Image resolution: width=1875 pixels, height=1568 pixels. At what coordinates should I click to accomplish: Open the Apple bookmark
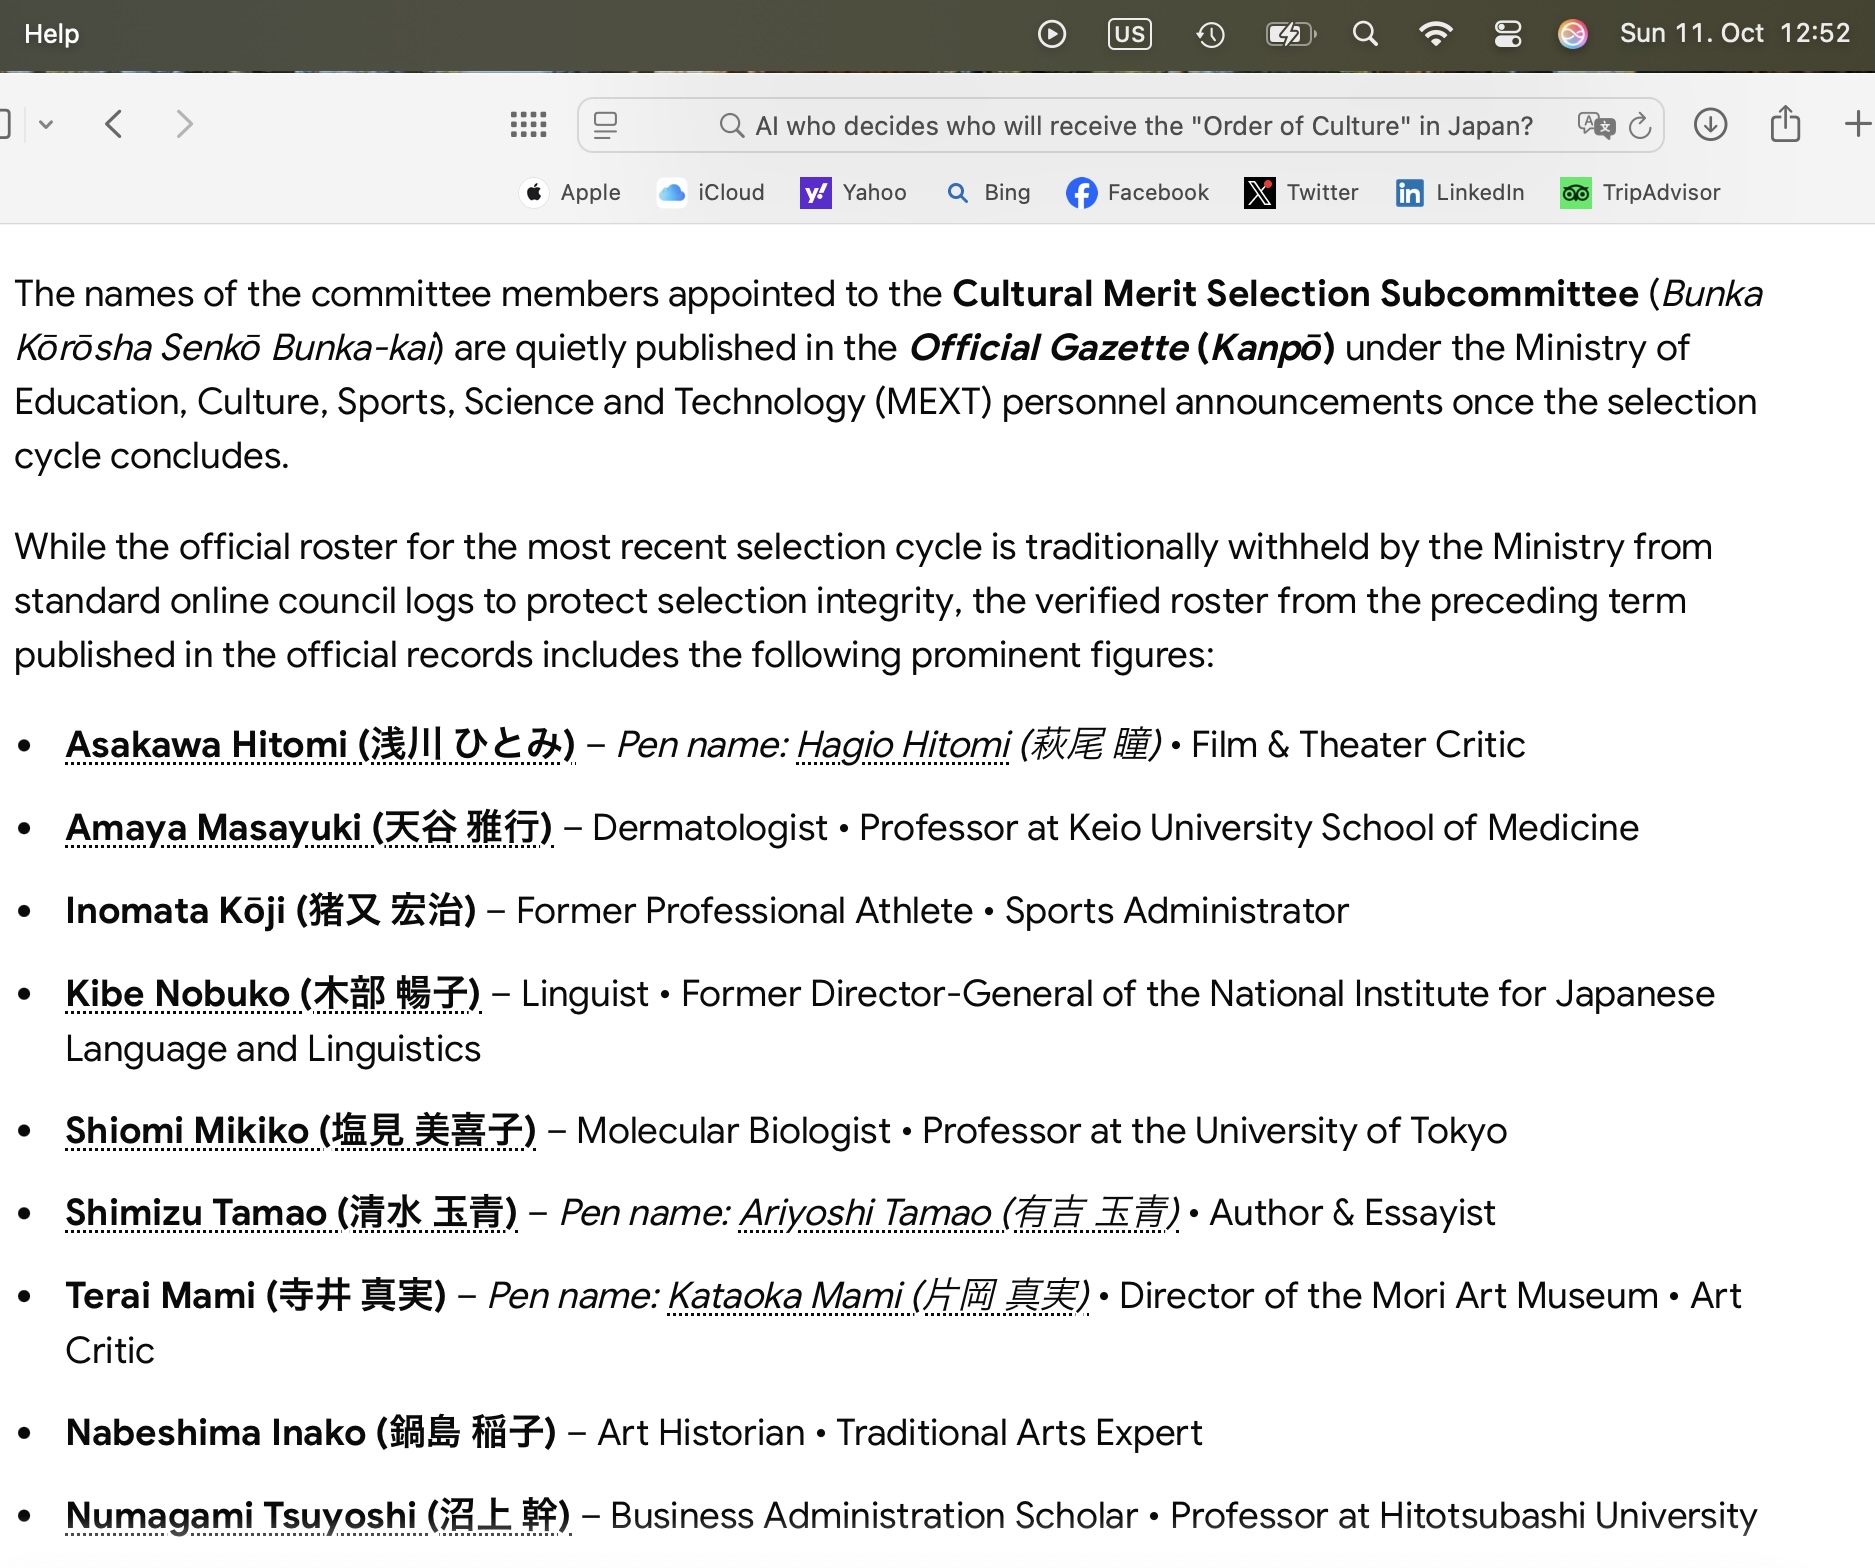[x=571, y=193]
